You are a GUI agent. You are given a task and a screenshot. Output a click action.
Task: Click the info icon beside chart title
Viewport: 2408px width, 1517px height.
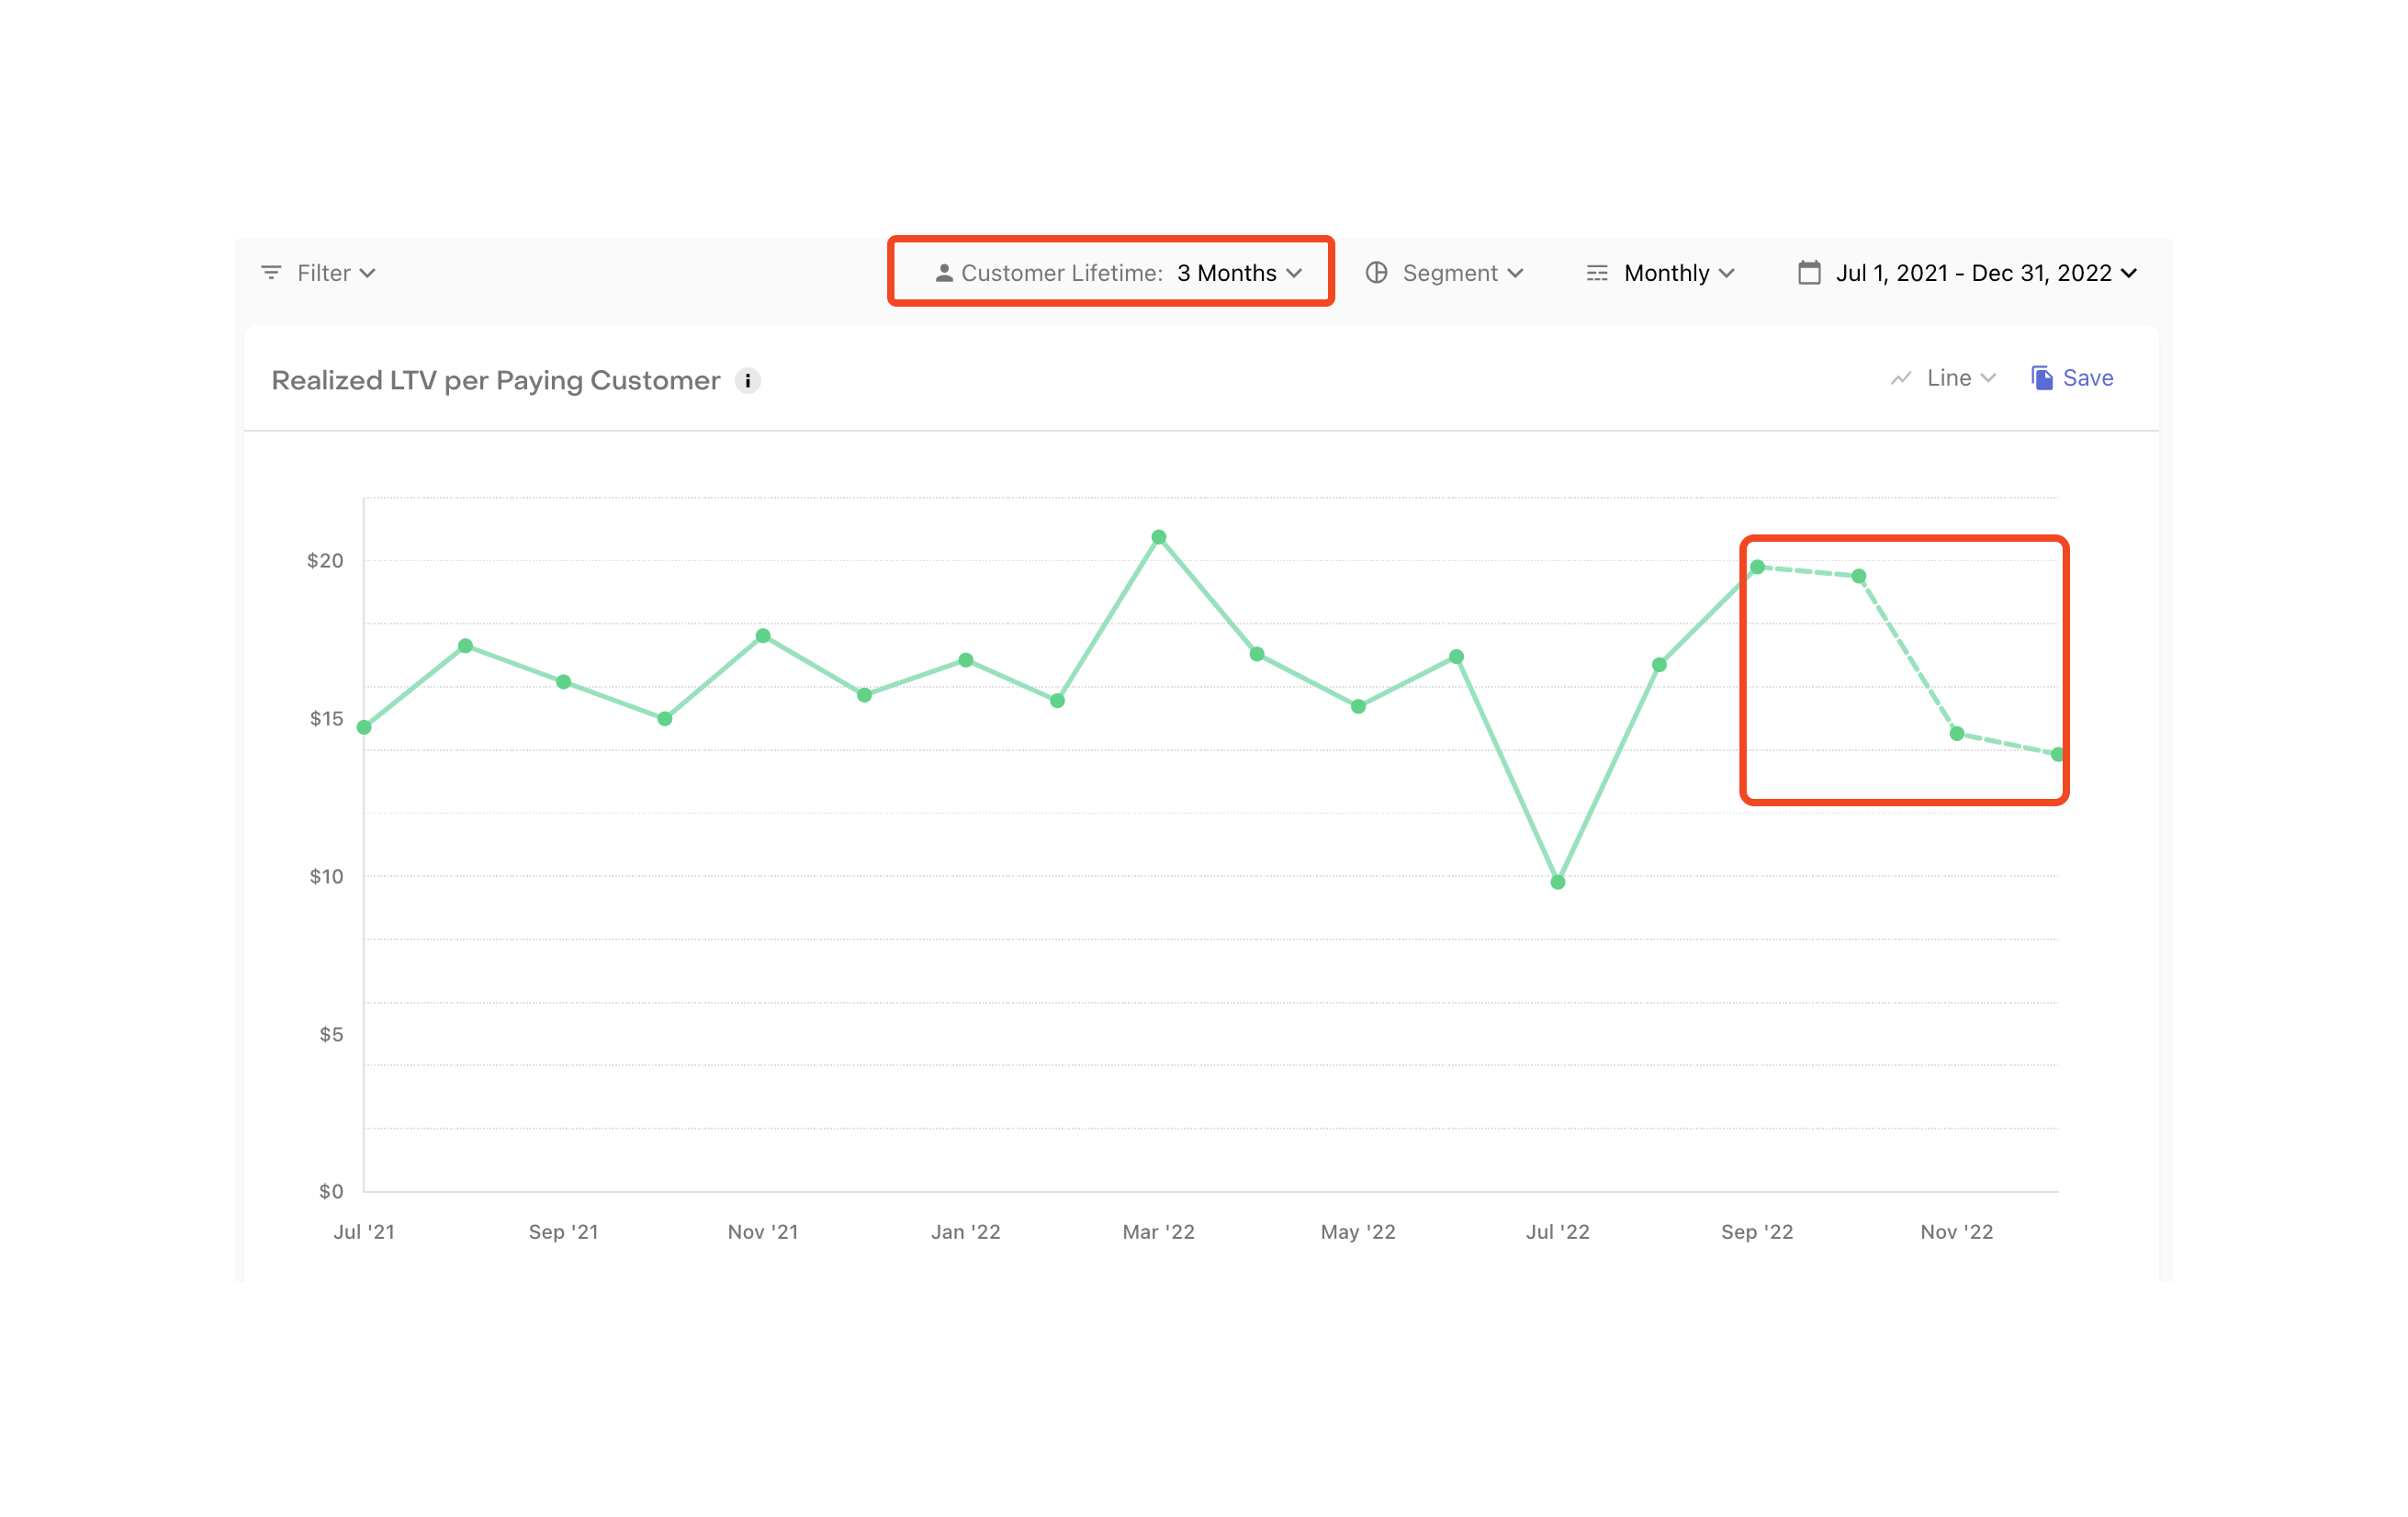(747, 381)
